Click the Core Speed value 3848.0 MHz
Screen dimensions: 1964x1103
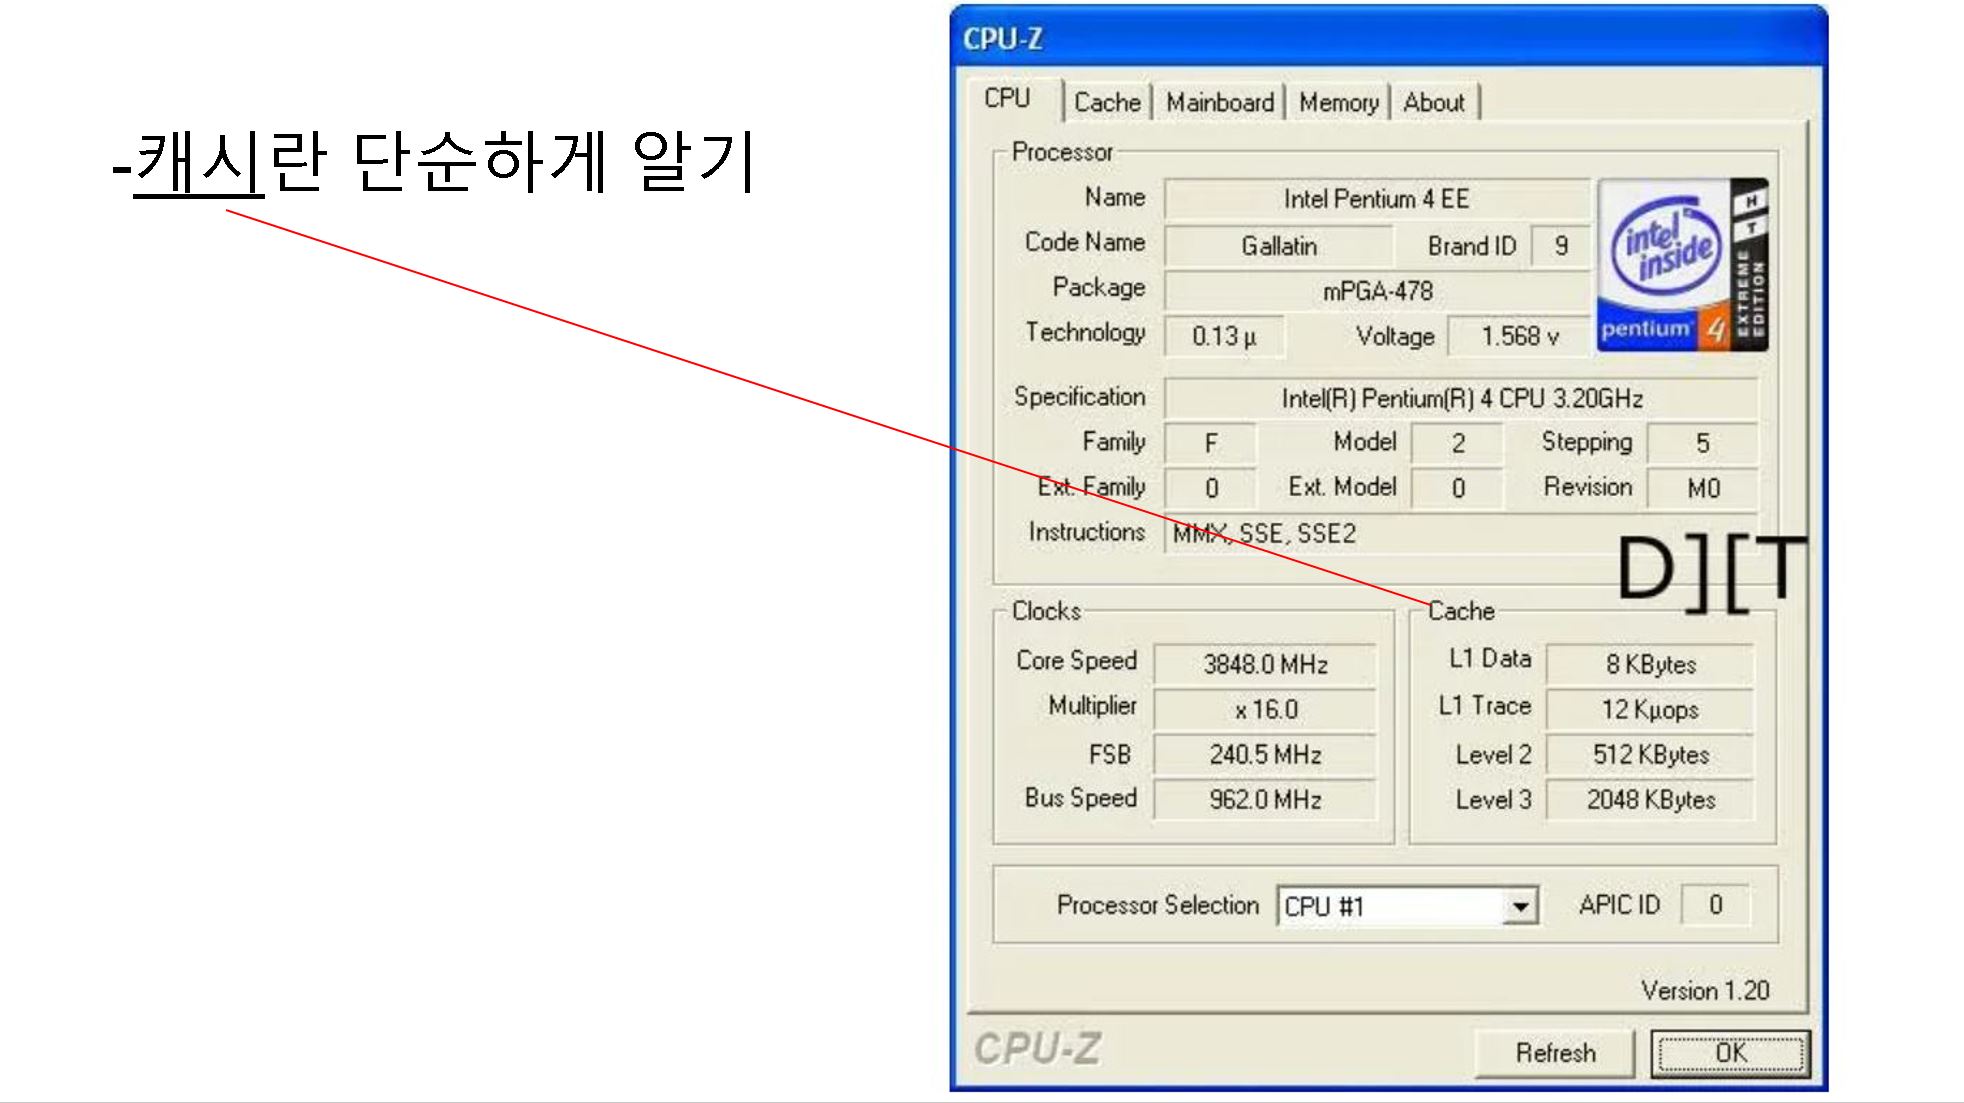[1265, 664]
